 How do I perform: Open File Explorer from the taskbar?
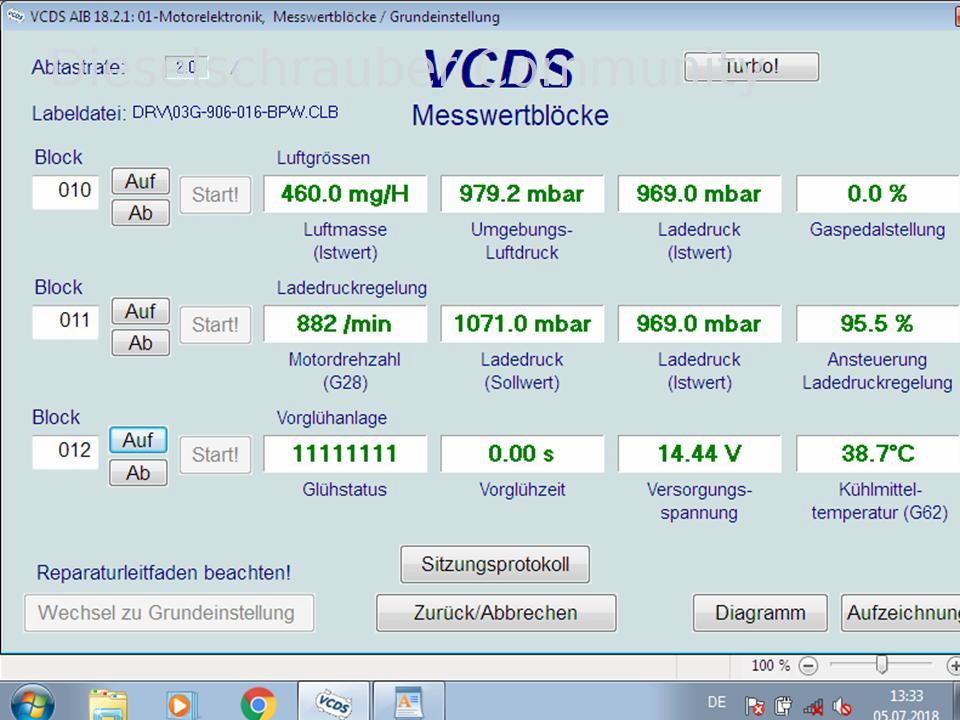(x=108, y=705)
